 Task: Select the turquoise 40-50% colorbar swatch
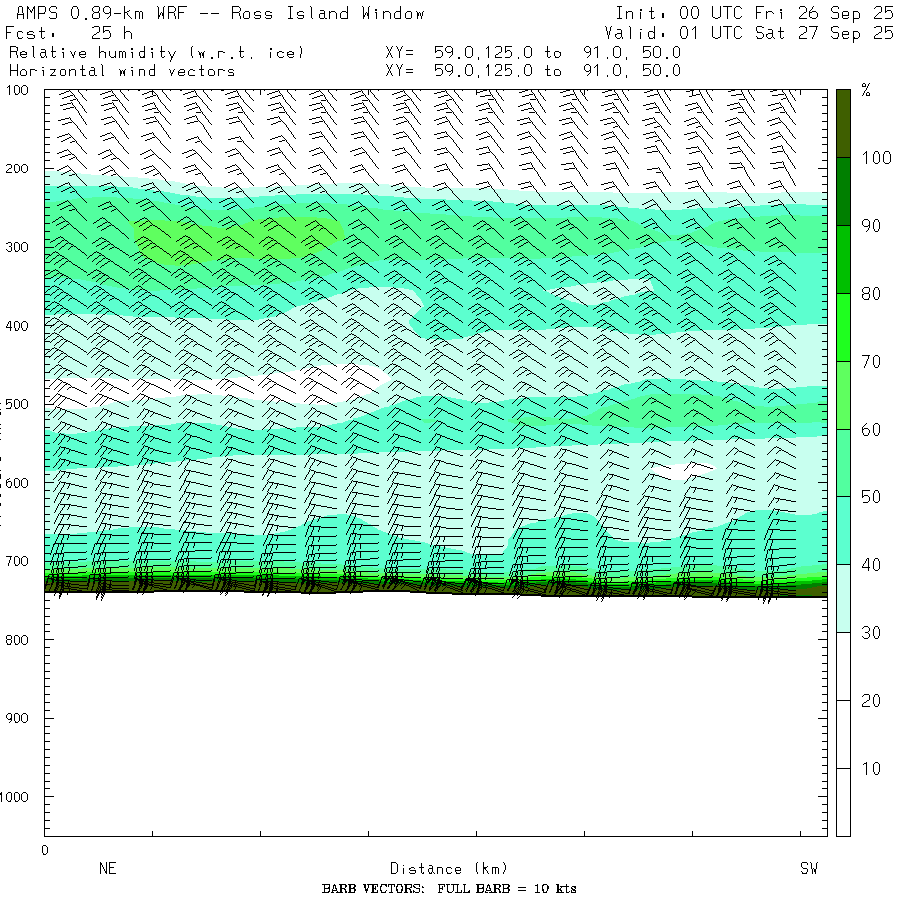click(843, 530)
